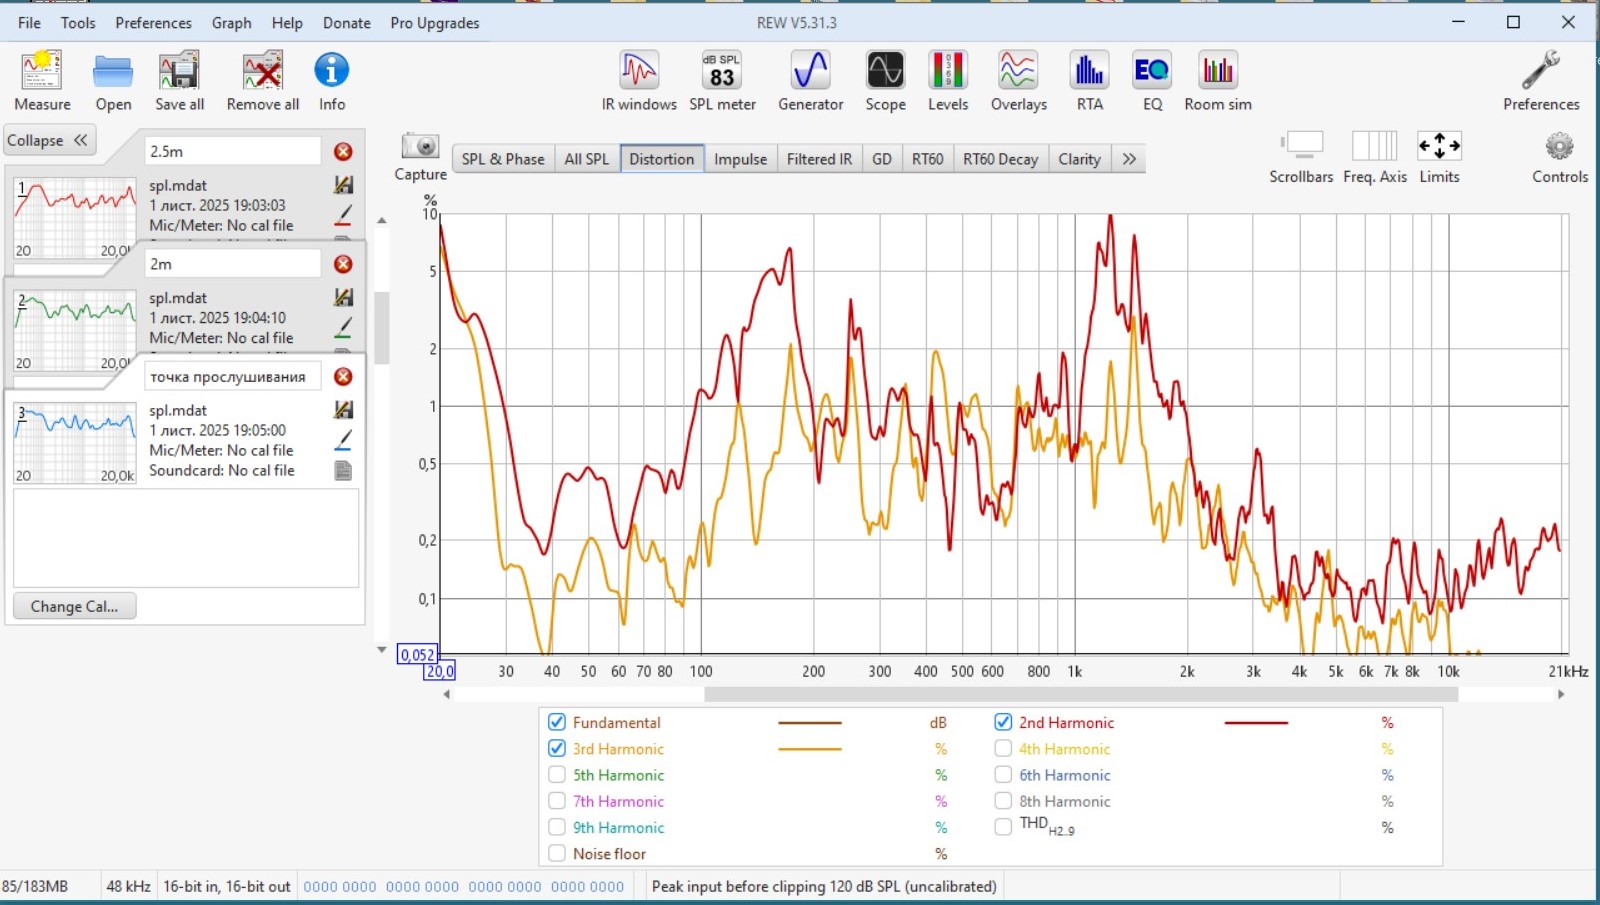Open the Room sim tool
This screenshot has height=905, width=1600.
[x=1218, y=80]
